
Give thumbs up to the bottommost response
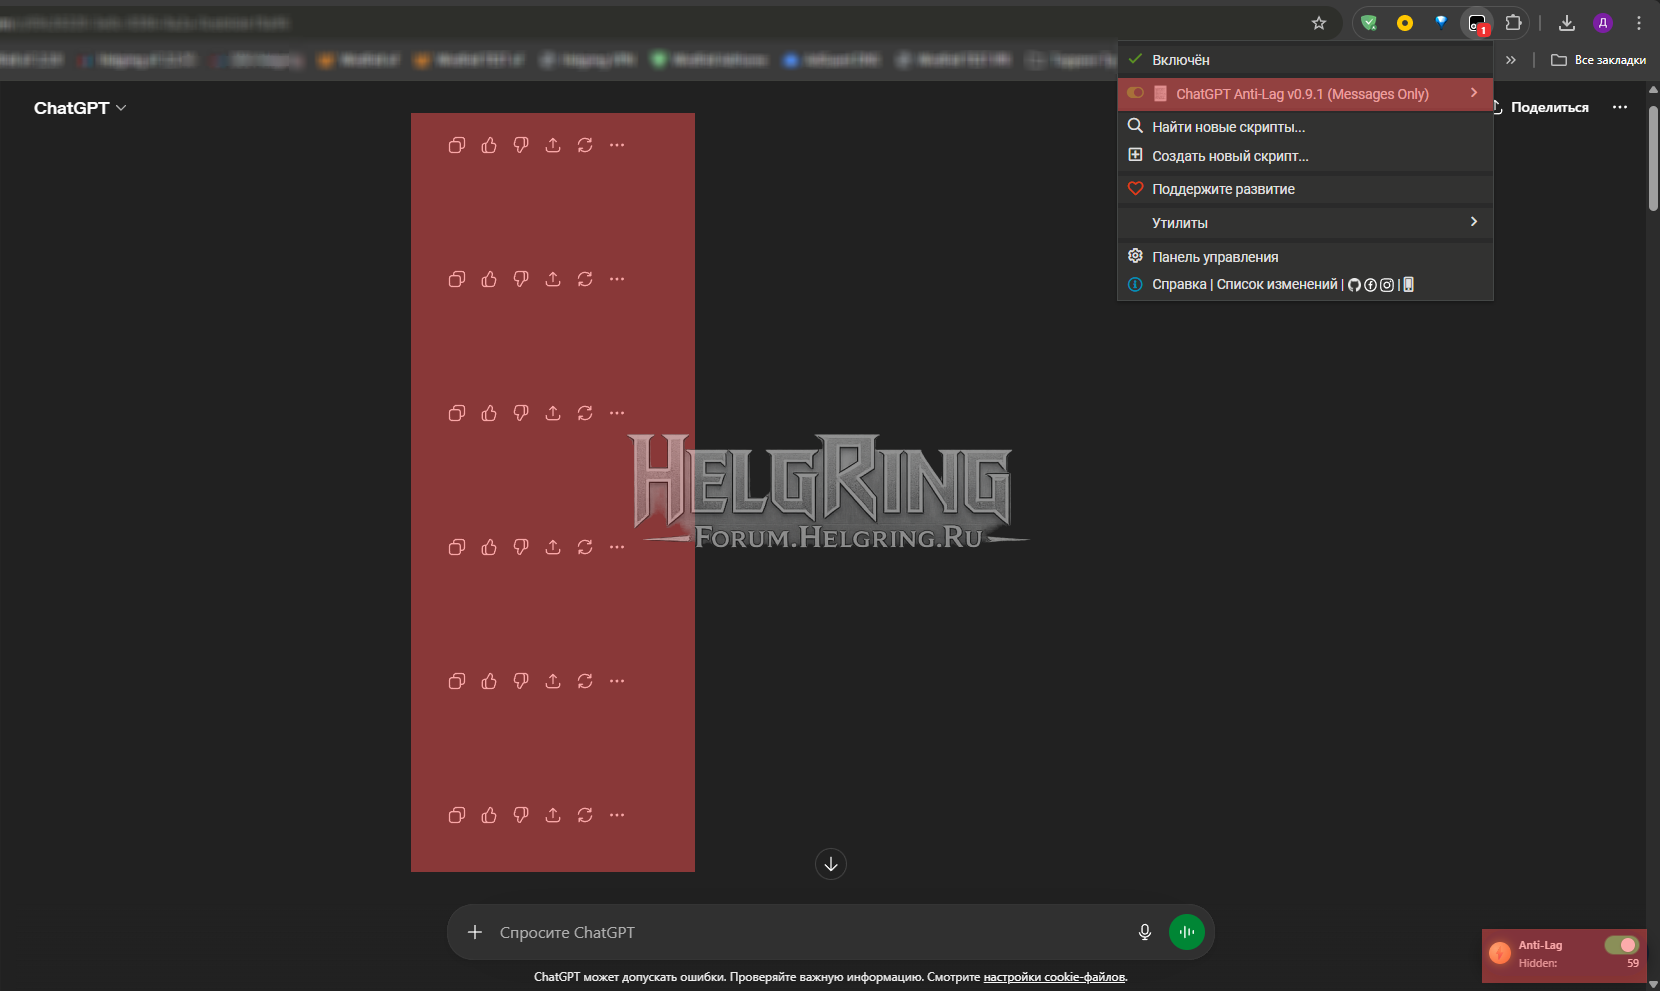coord(489,815)
